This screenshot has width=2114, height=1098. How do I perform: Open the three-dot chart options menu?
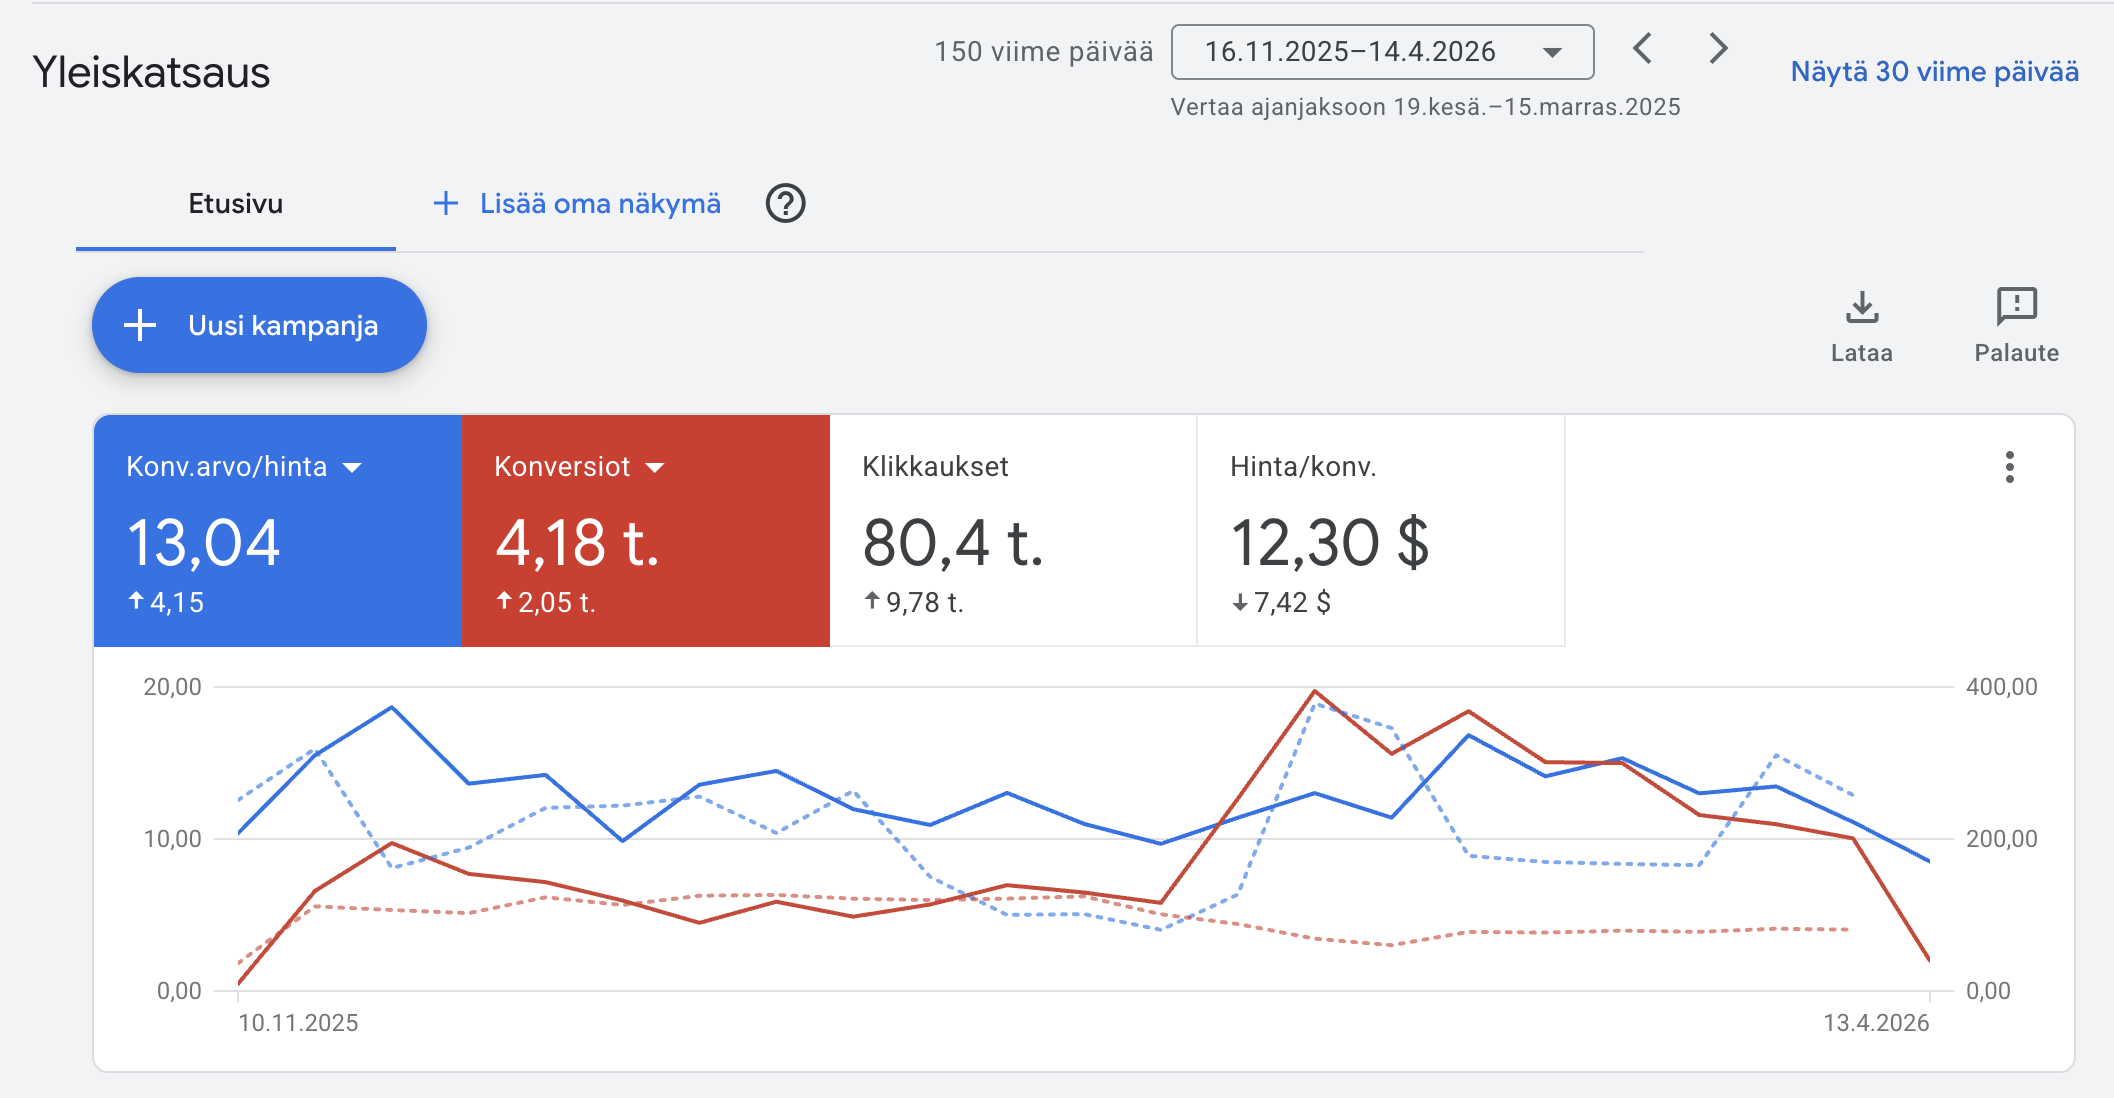[2009, 467]
